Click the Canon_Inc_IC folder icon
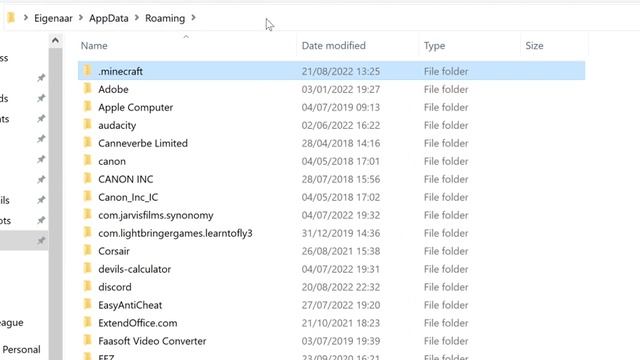 pos(87,196)
